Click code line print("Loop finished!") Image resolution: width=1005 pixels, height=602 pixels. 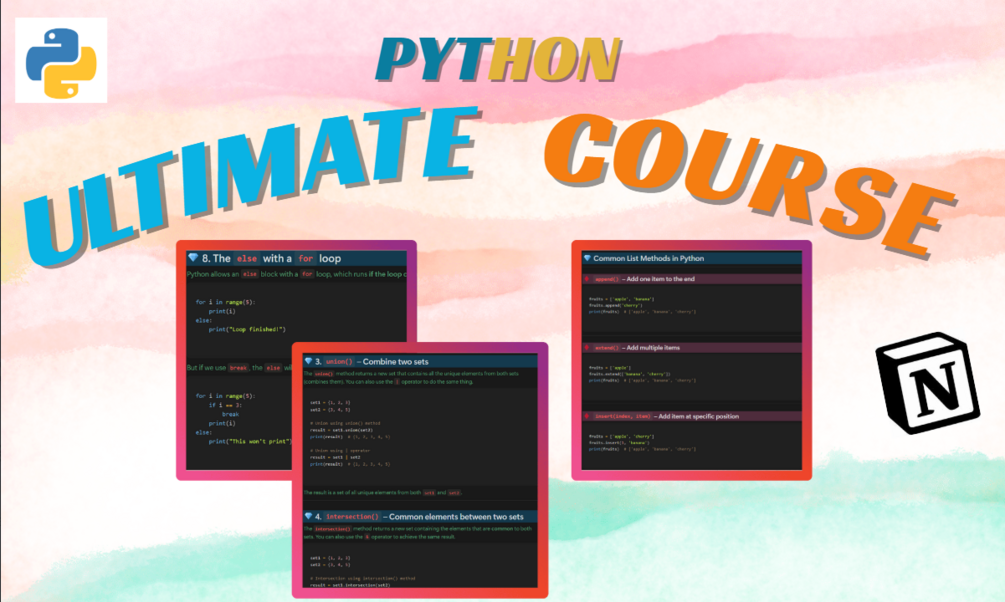point(247,330)
